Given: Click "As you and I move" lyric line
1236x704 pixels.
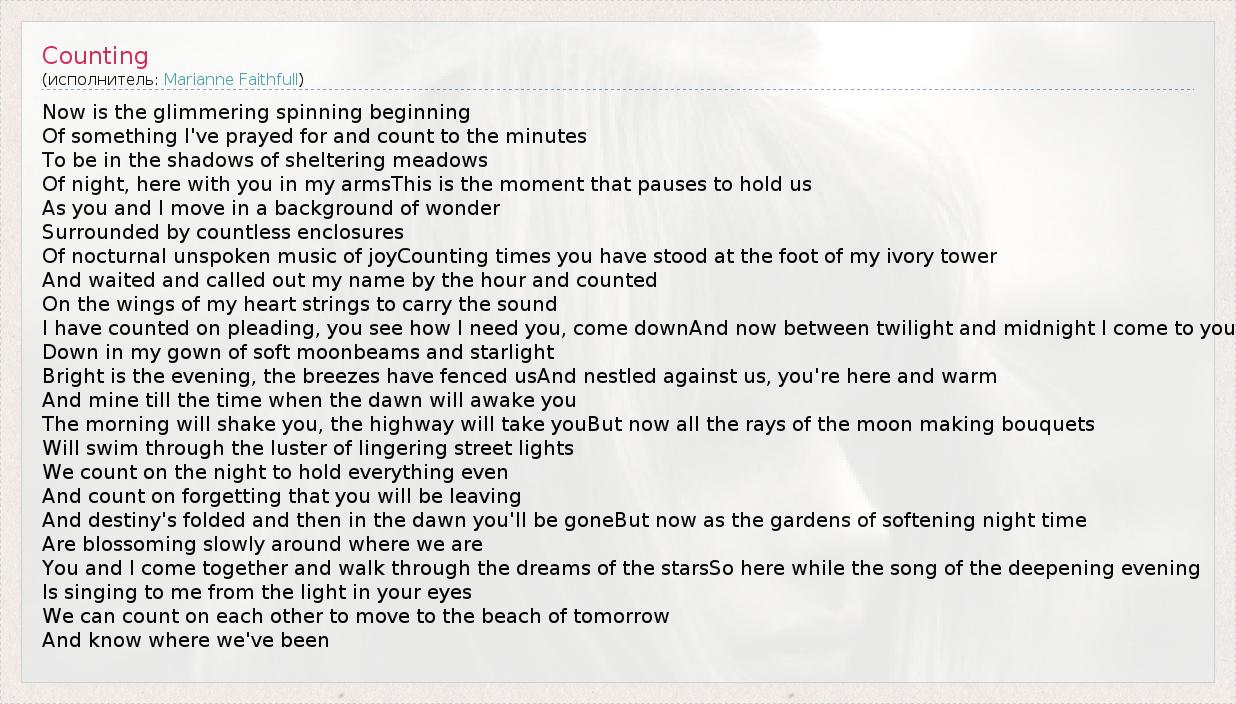Looking at the screenshot, I should click(271, 208).
